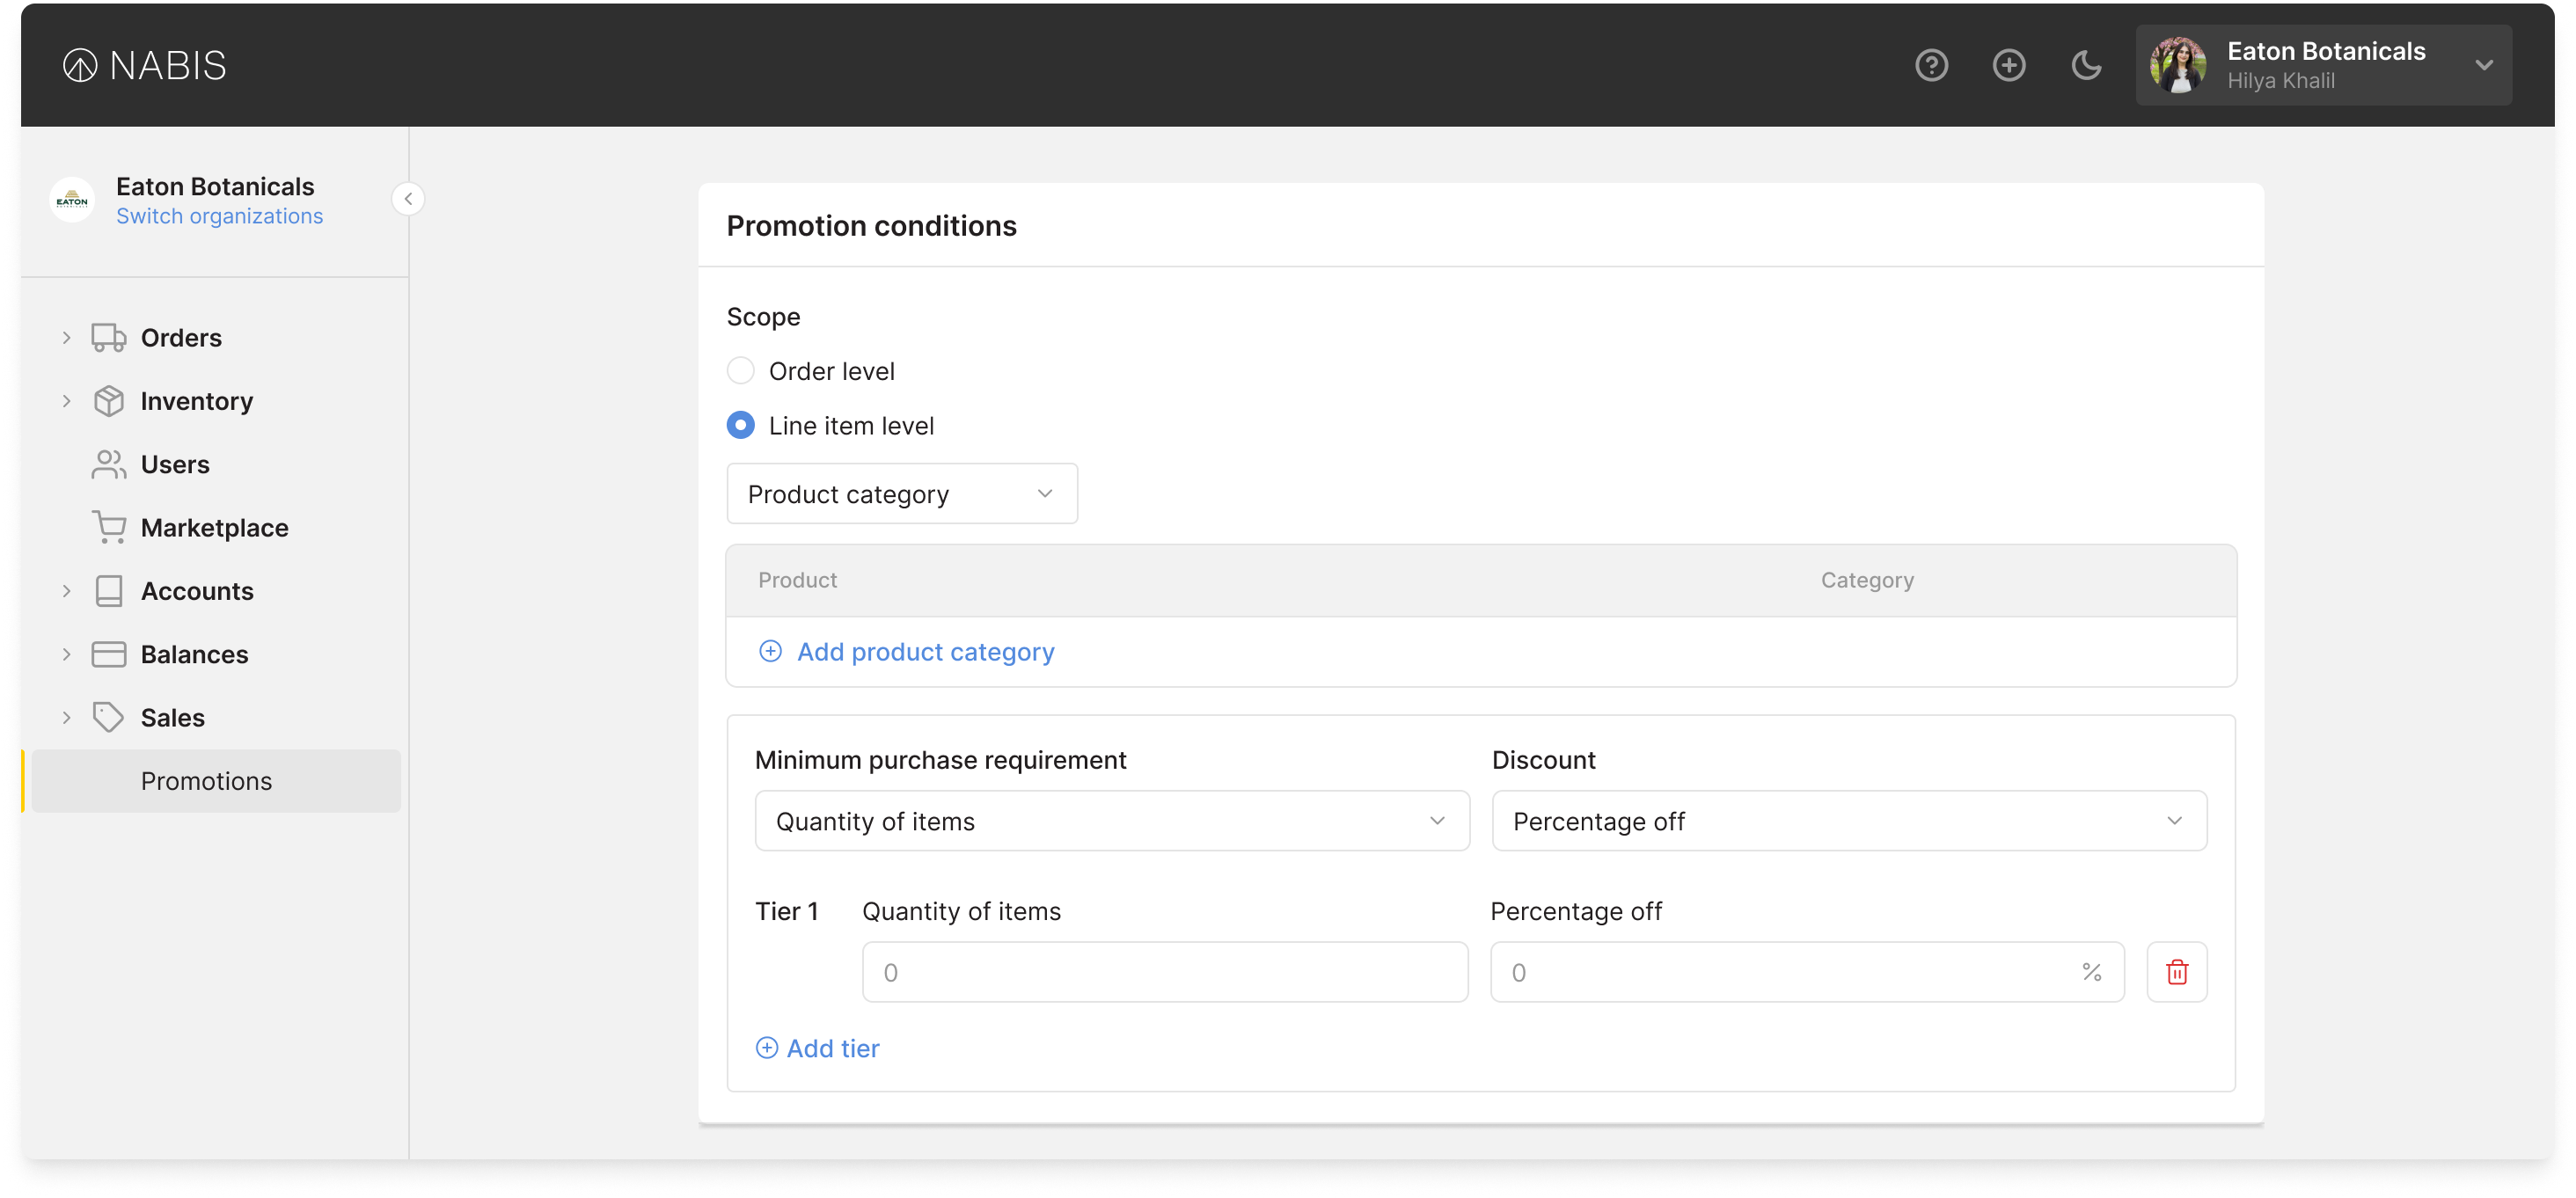Collapse sidebar with arrow button
The image size is (2576, 1198).
(408, 199)
